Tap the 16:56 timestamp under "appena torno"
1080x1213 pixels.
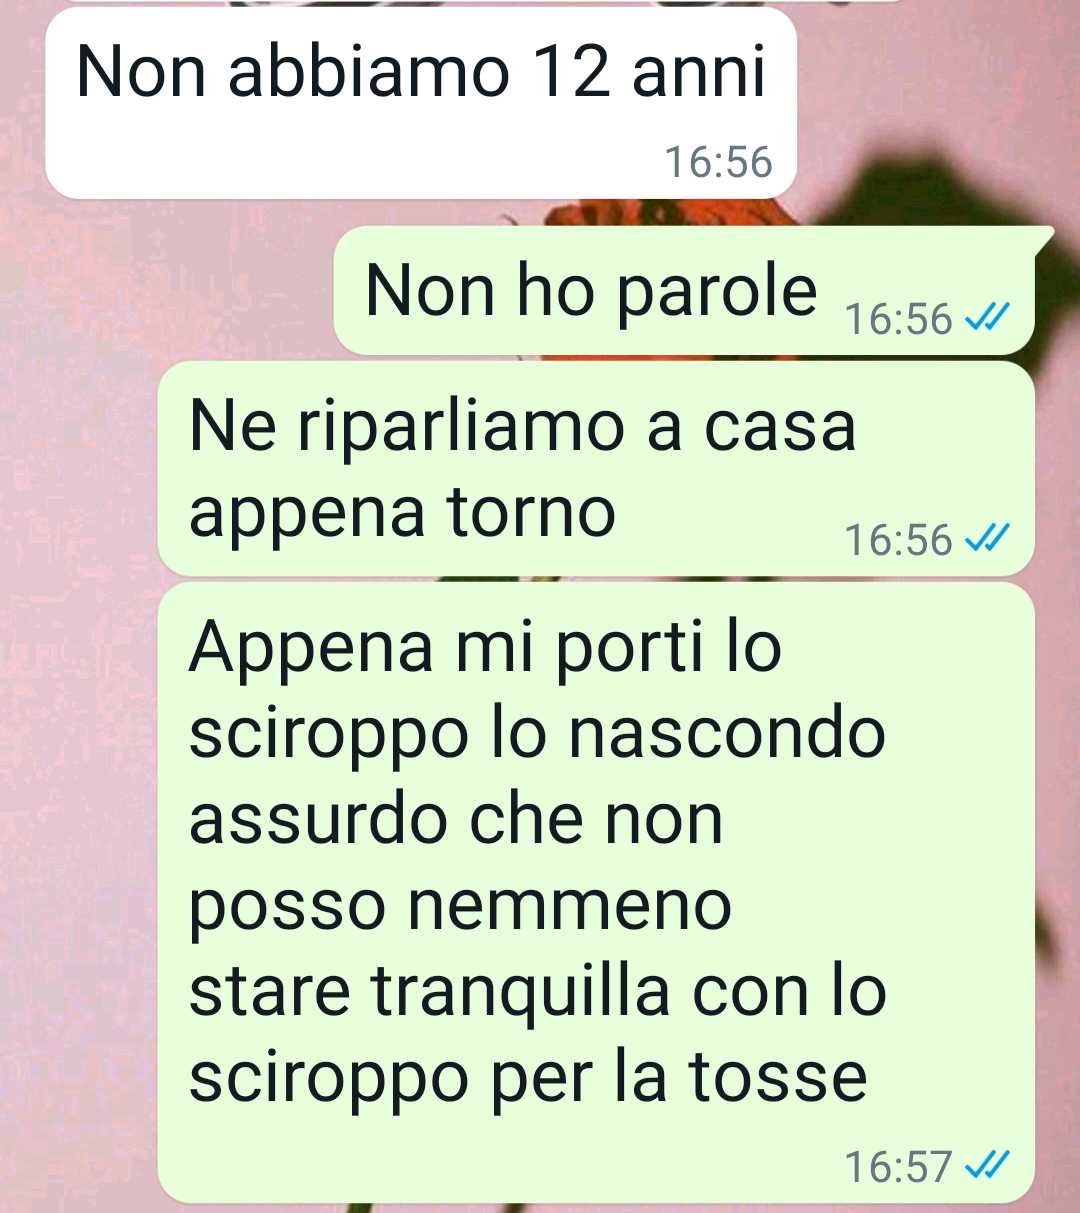pyautogui.click(x=898, y=540)
